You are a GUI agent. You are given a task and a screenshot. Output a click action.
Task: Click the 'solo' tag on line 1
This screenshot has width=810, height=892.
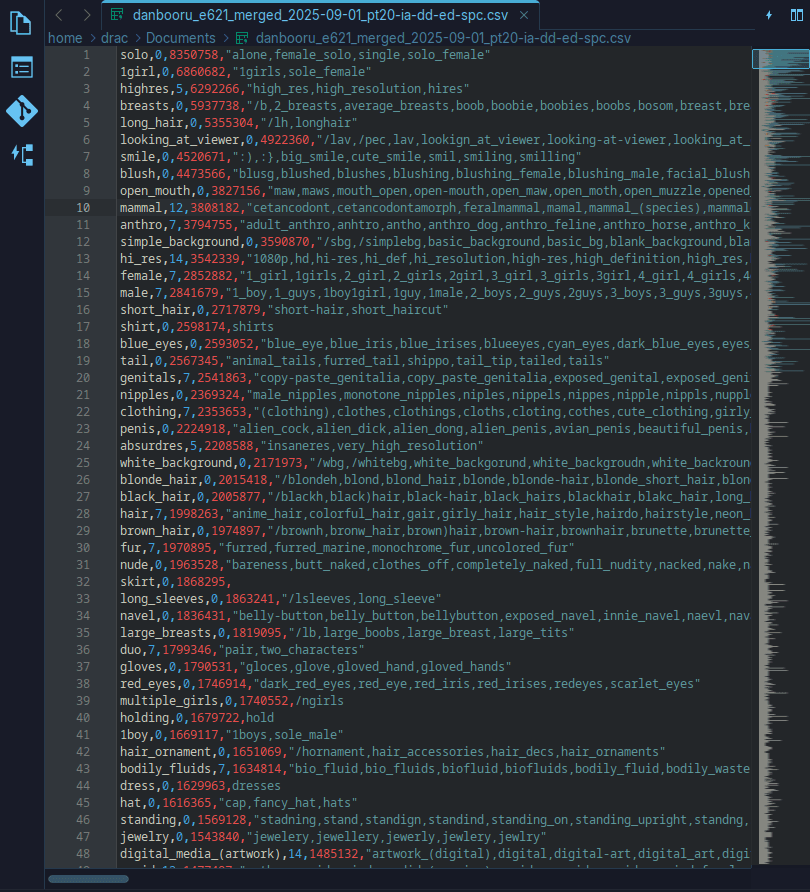click(134, 55)
